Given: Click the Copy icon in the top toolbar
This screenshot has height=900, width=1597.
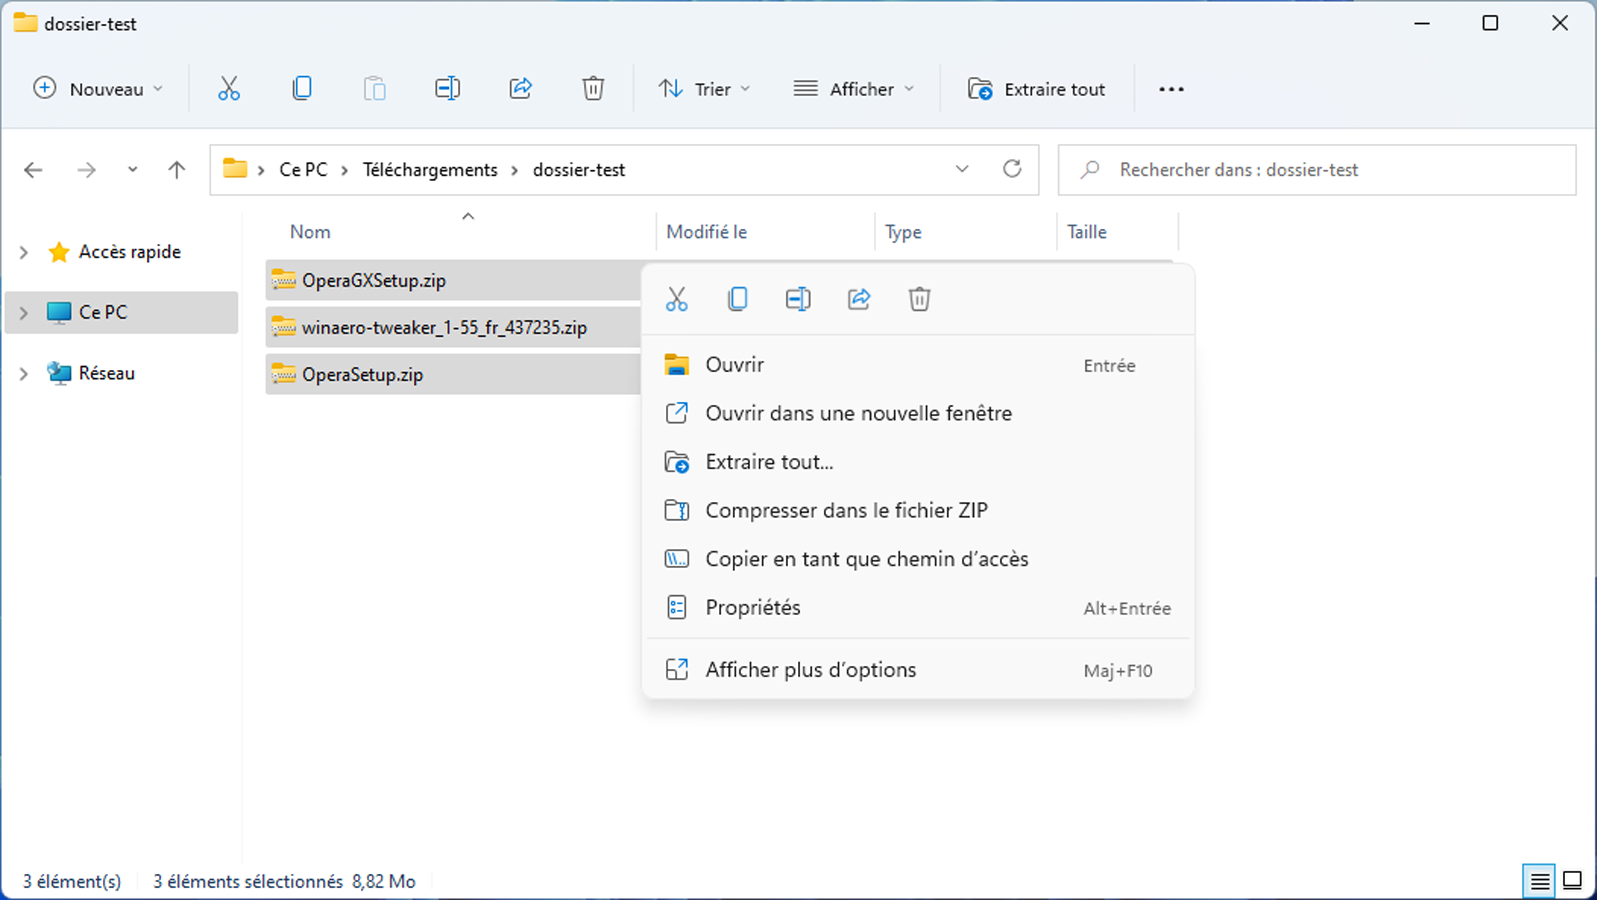Looking at the screenshot, I should [x=302, y=89].
